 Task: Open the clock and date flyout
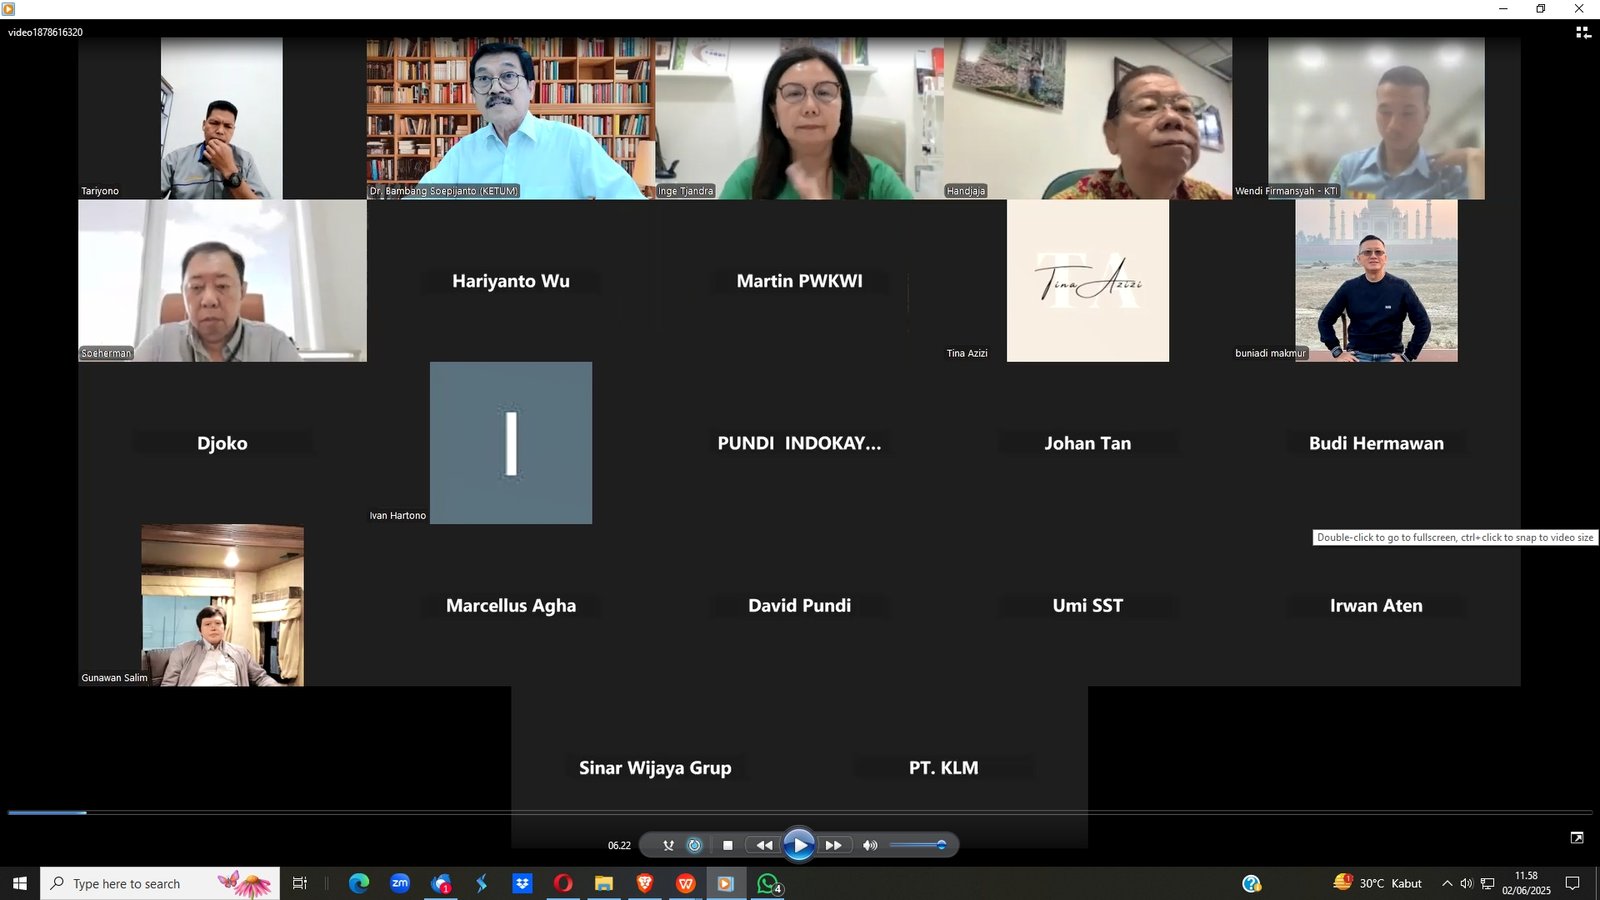pyautogui.click(x=1526, y=883)
